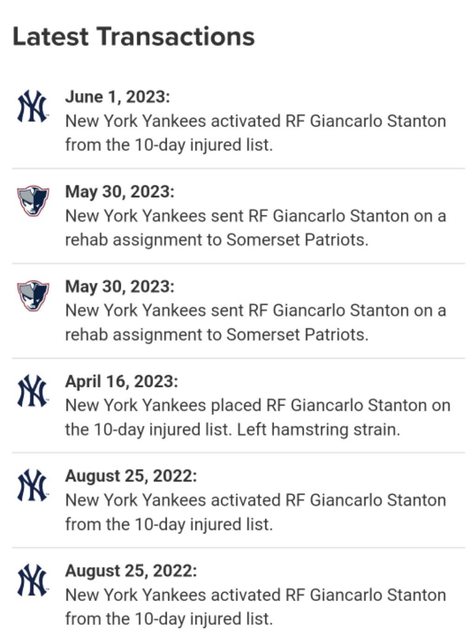472x640 pixels.
Task: Open the last August 2022 activation description
Action: tap(256, 607)
